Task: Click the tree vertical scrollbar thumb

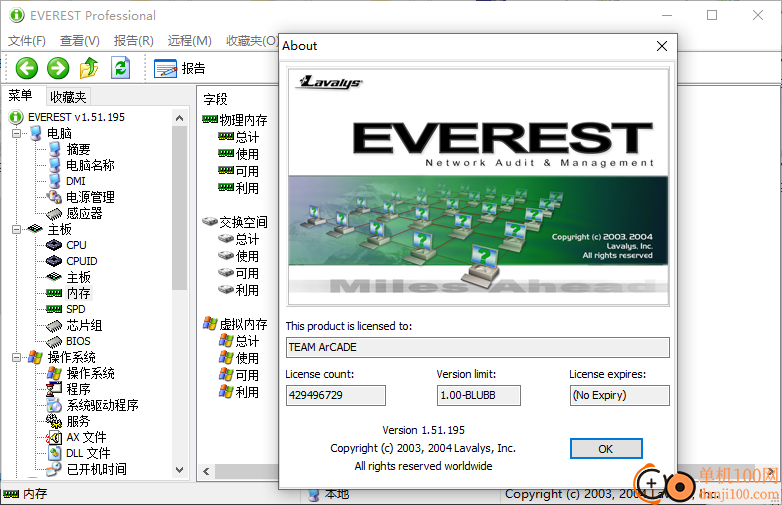Action: [x=180, y=207]
